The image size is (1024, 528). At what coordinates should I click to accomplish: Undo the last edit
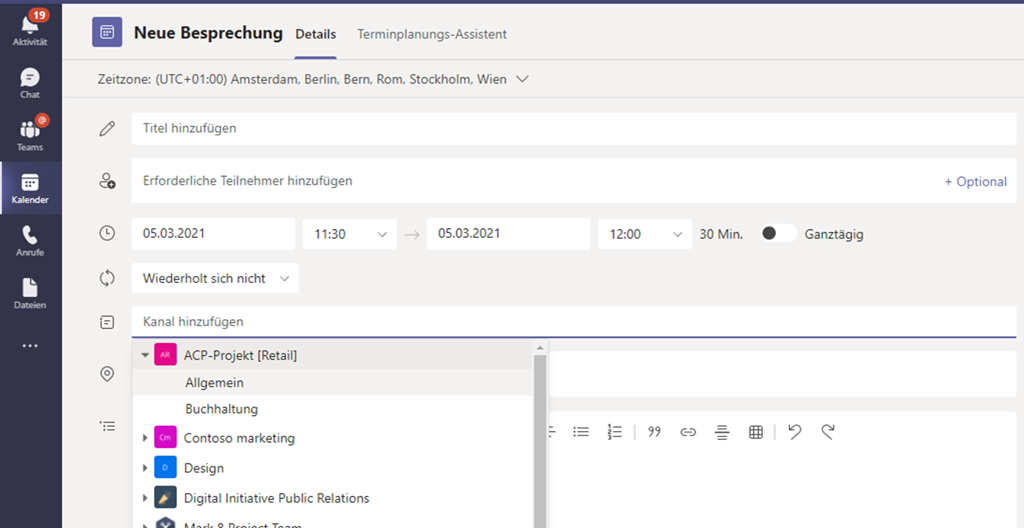coord(794,431)
